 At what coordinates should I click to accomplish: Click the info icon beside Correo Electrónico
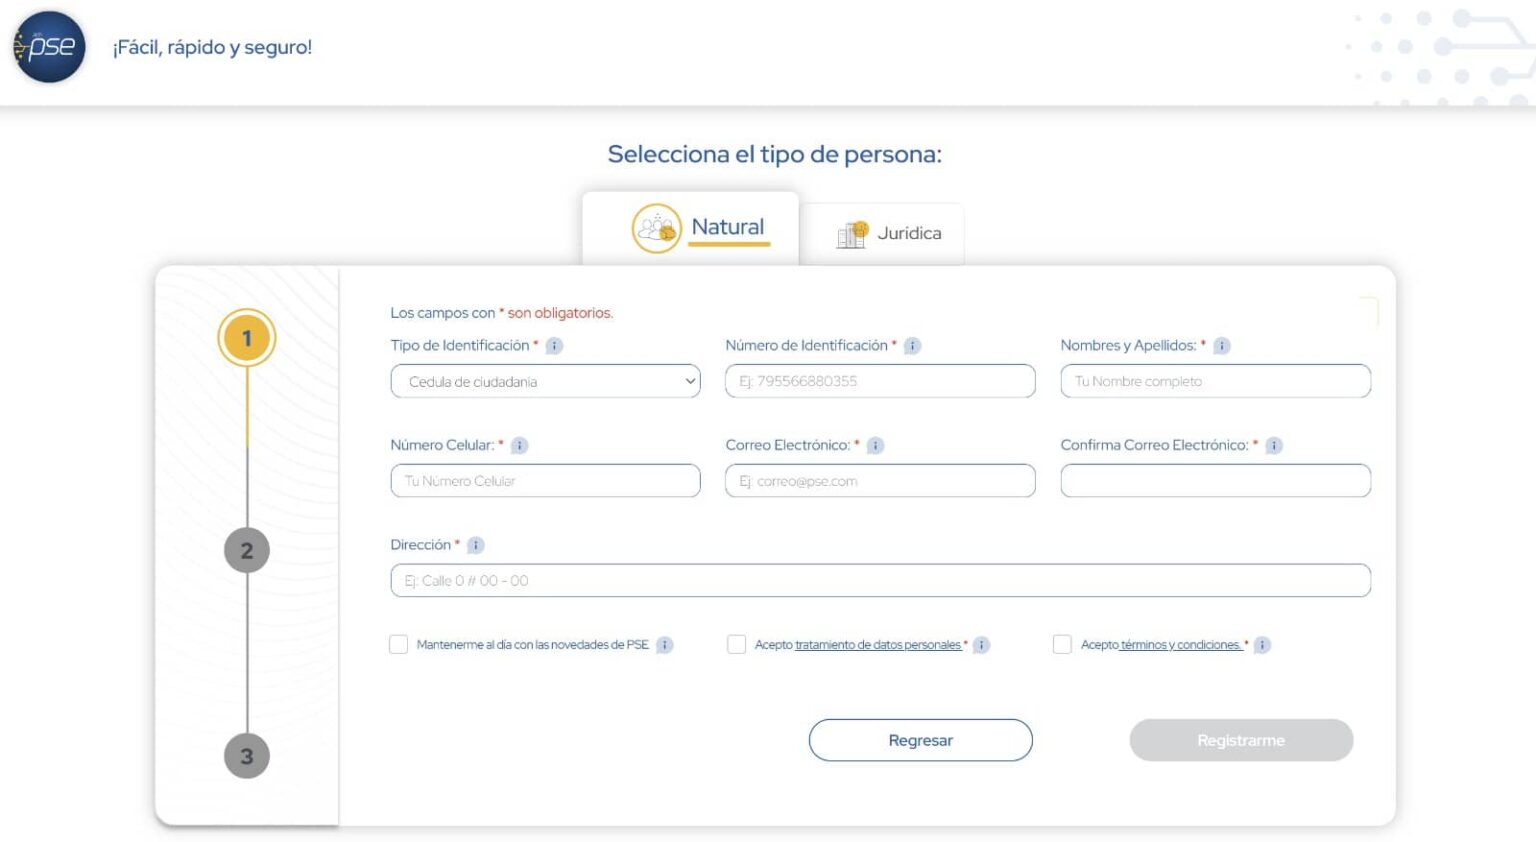tap(877, 446)
